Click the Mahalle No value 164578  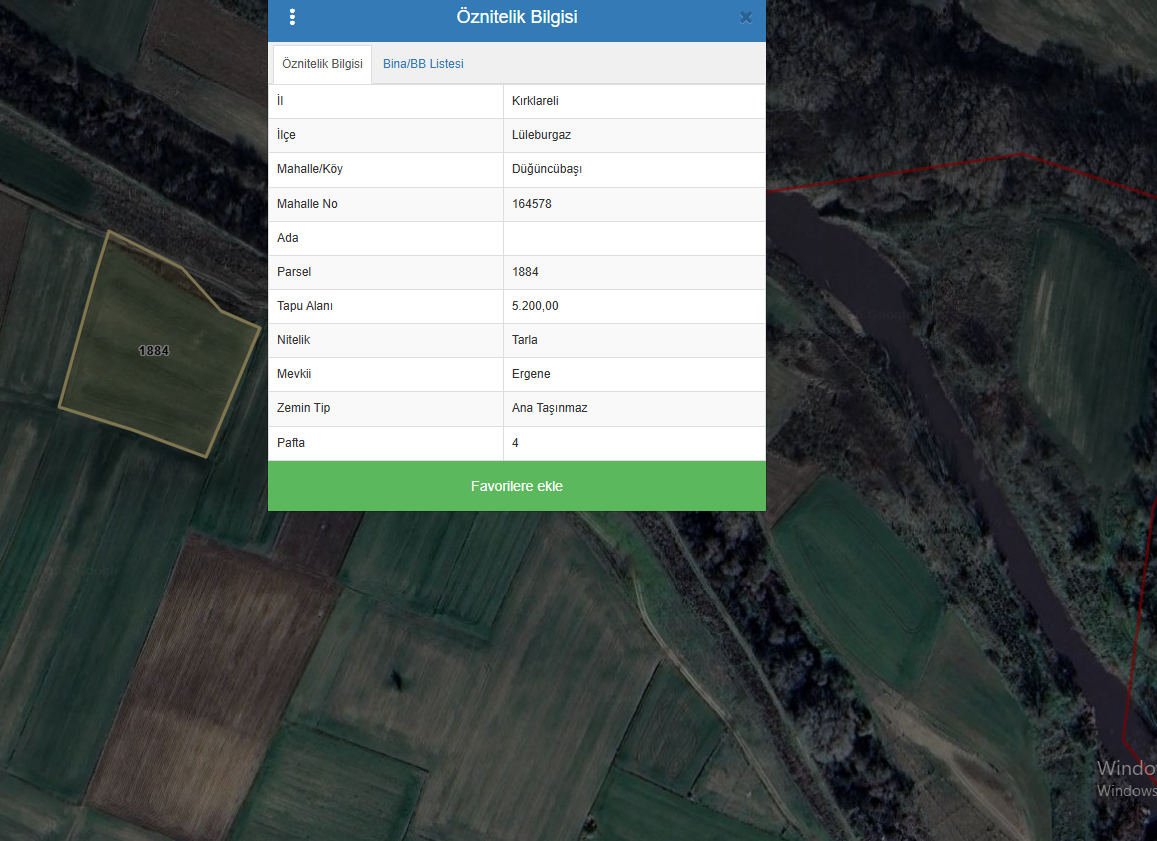(x=532, y=204)
